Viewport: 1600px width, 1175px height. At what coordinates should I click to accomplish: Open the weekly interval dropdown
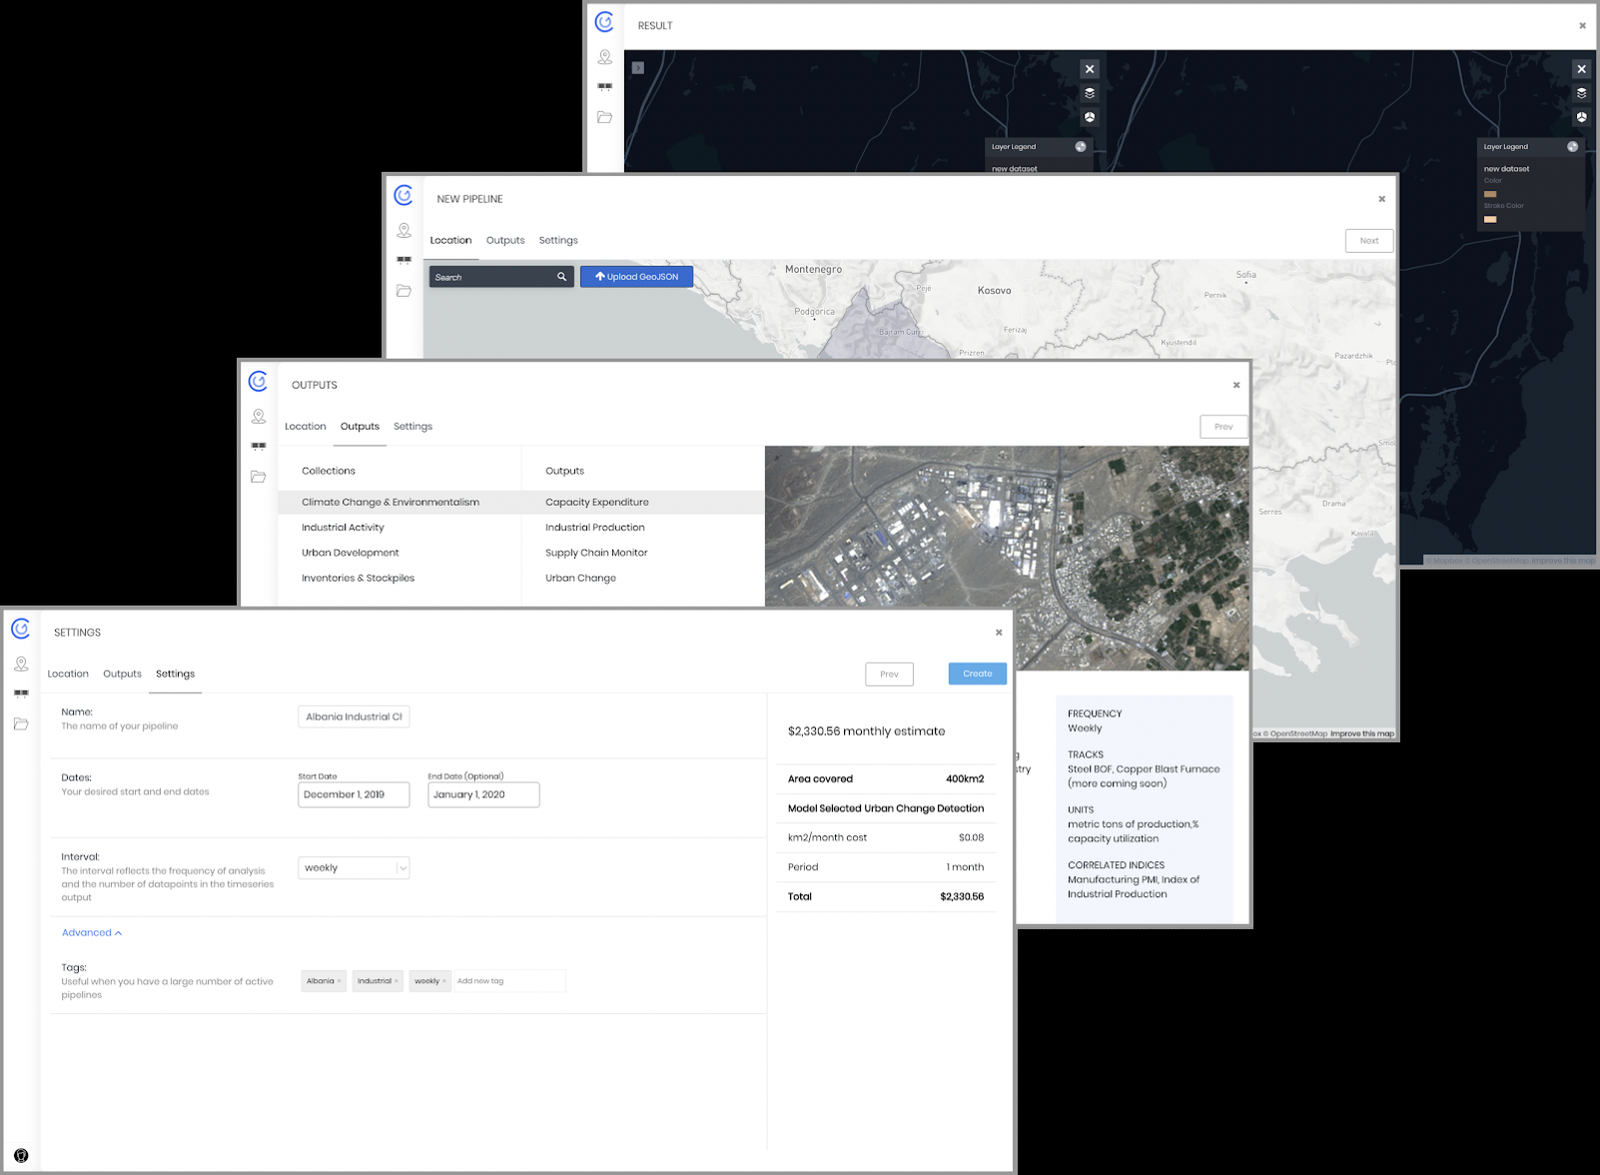click(x=354, y=868)
